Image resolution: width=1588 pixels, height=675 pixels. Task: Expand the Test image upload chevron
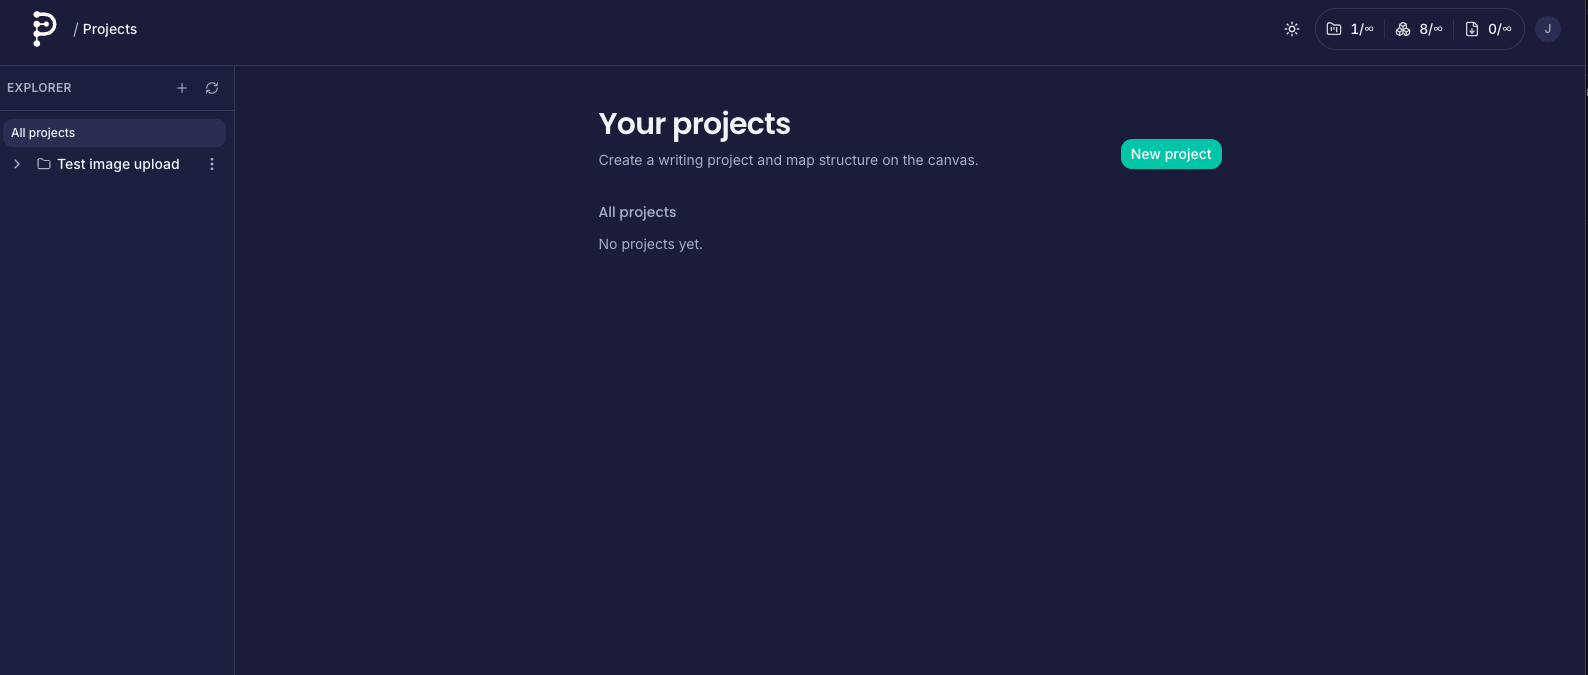[17, 164]
